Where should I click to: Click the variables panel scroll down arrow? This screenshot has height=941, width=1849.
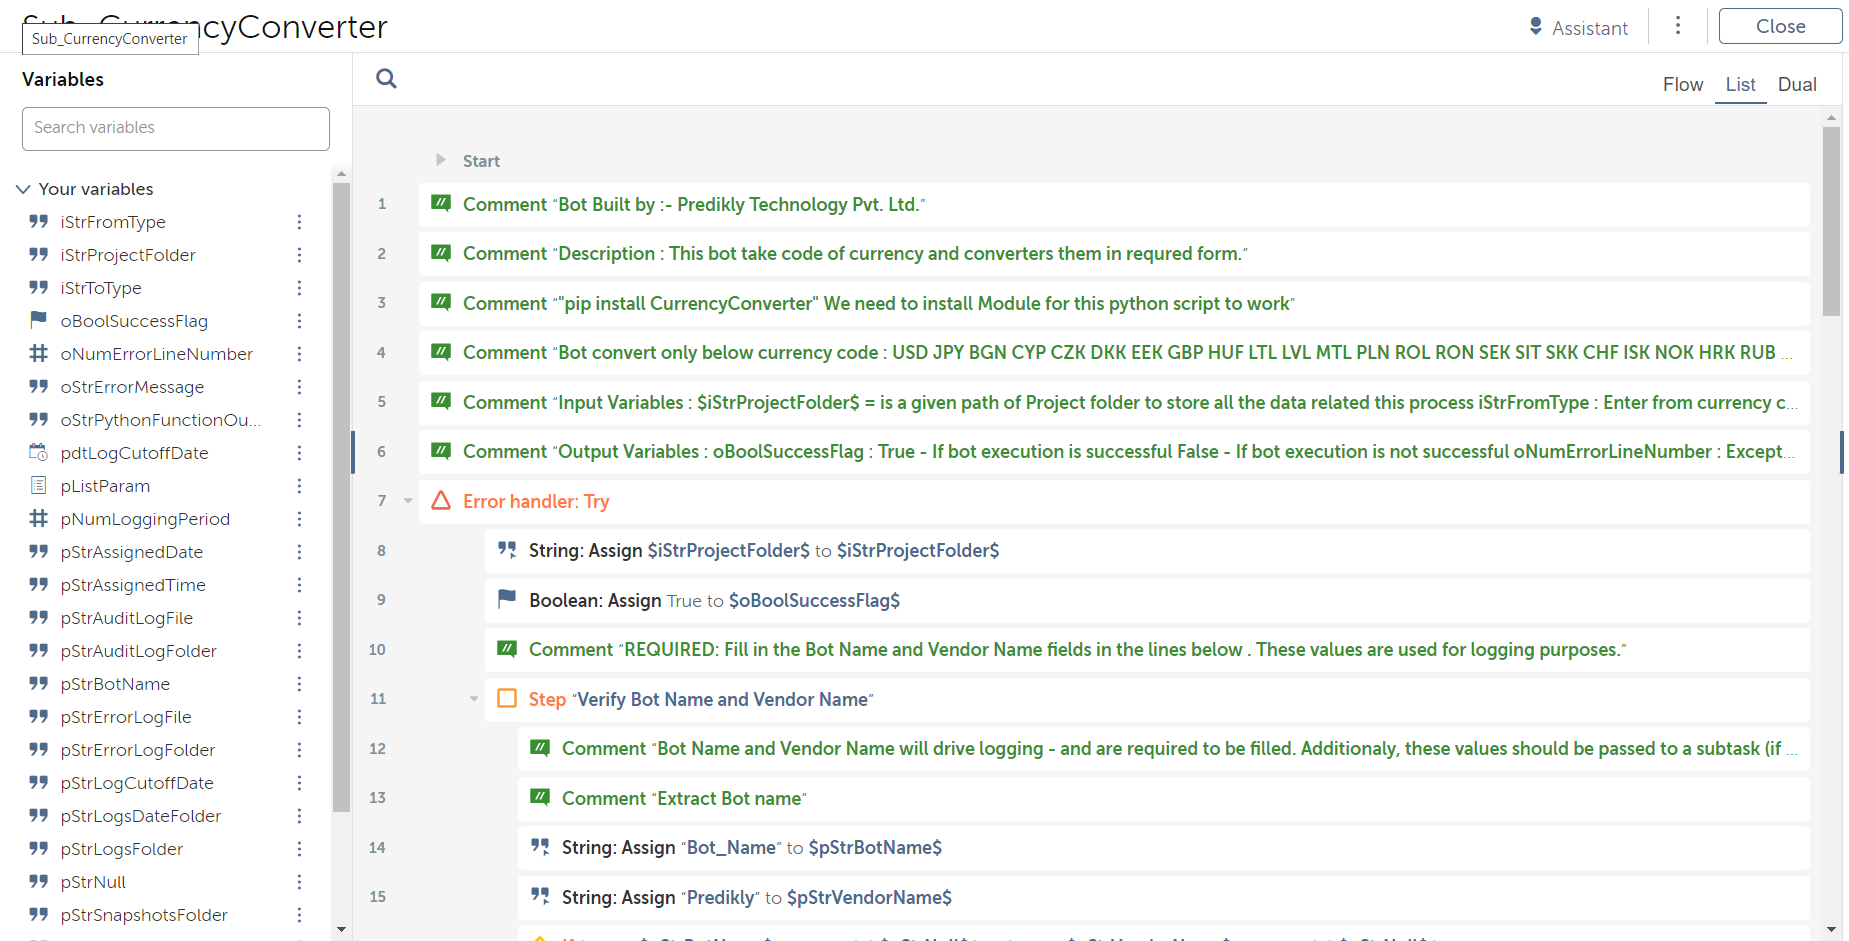coord(341,929)
